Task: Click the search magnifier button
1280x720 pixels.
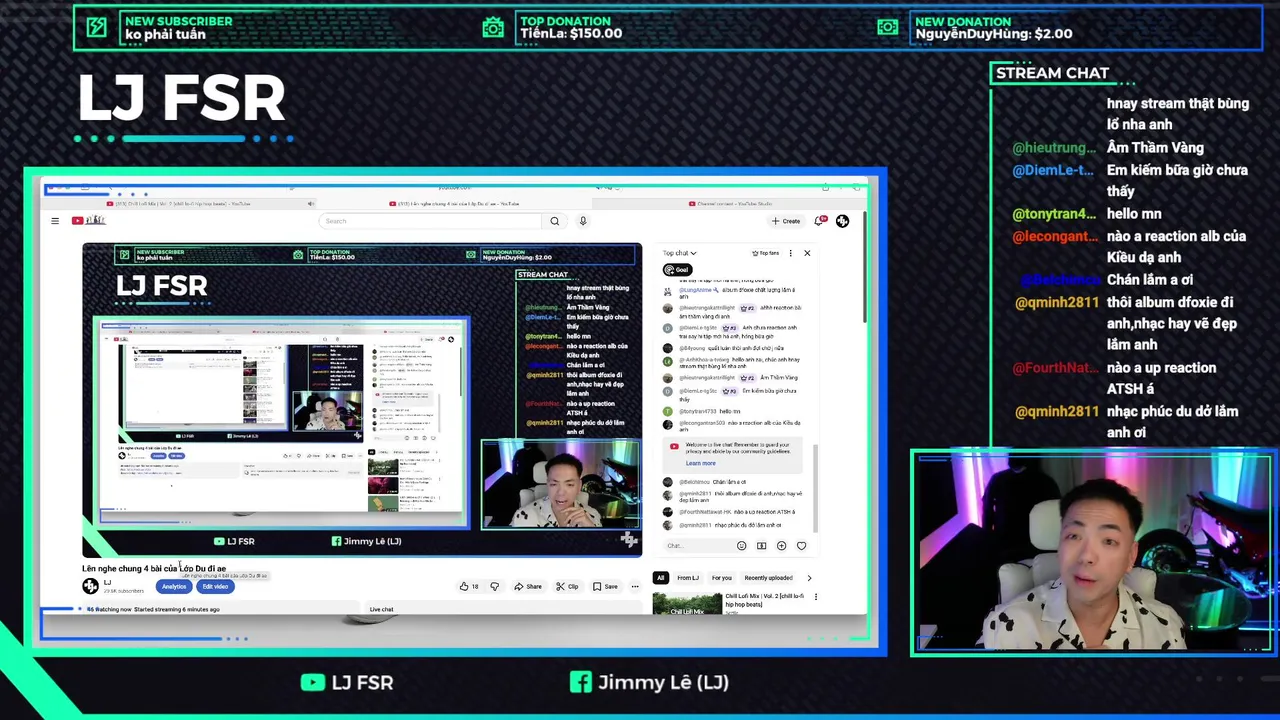Action: [x=555, y=221]
